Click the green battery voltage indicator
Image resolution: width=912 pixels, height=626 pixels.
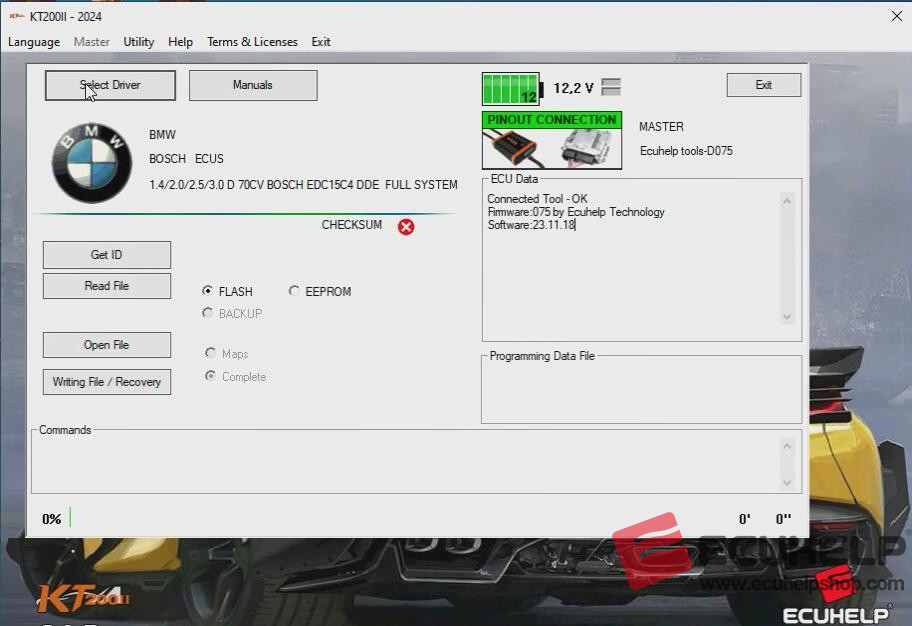click(512, 88)
